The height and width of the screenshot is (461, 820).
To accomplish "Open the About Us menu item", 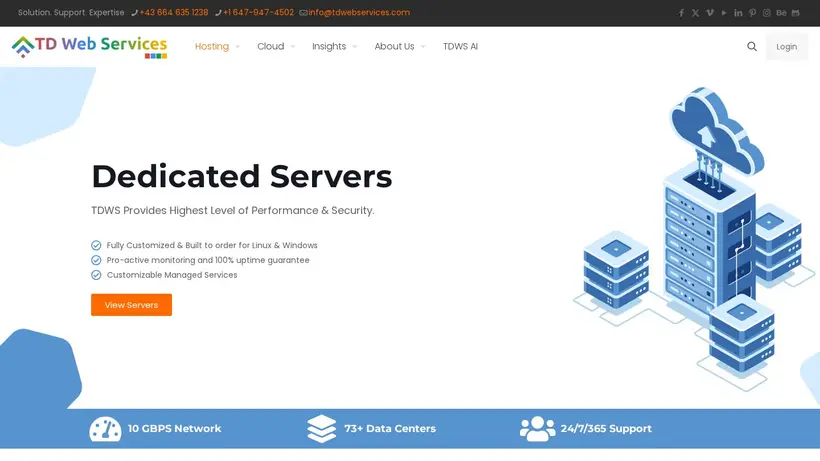I will (394, 47).
